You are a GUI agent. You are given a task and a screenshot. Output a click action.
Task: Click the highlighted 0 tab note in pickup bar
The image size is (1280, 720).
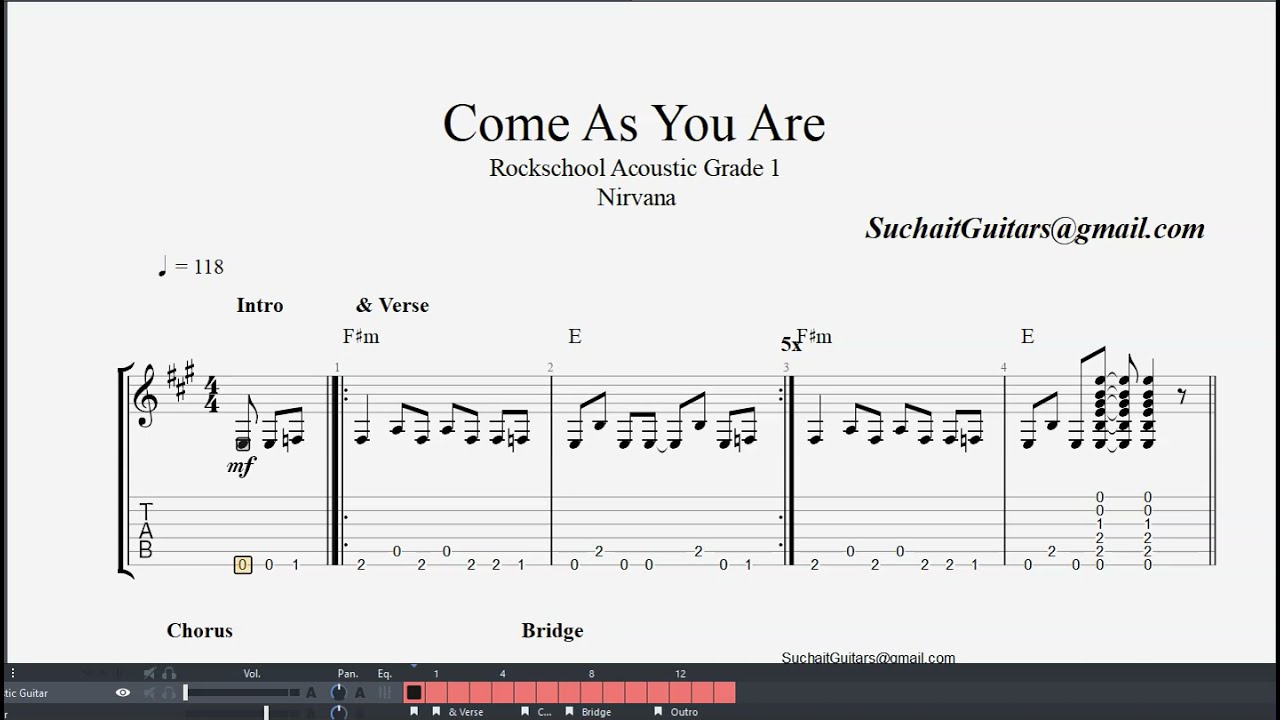(242, 565)
